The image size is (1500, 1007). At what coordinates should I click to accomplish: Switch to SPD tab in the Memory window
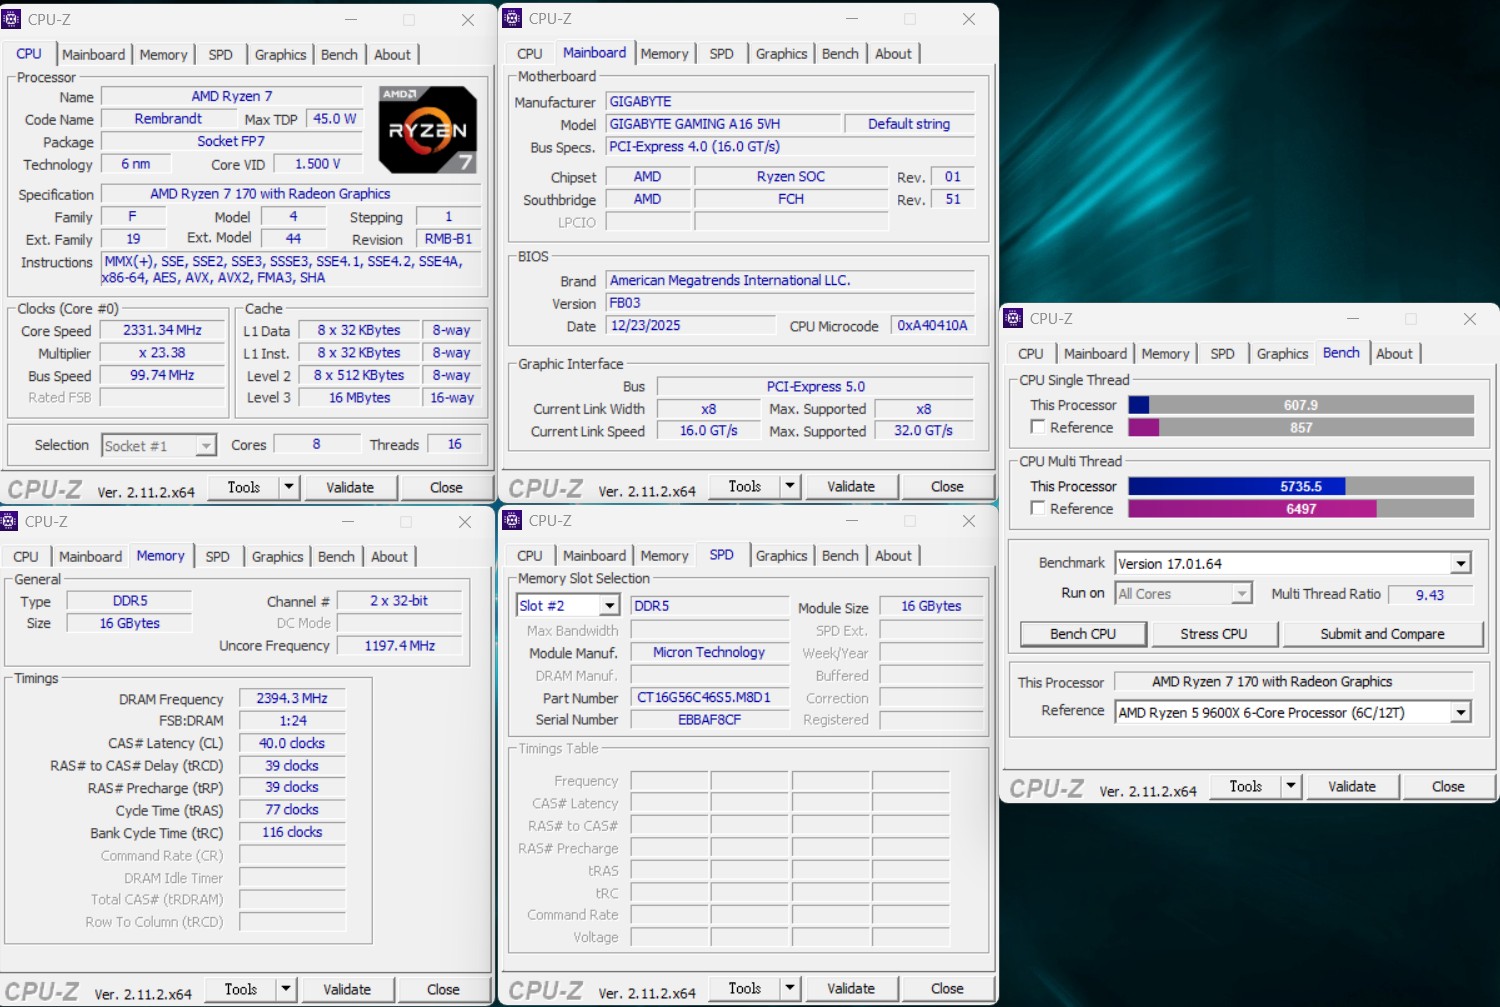[218, 557]
